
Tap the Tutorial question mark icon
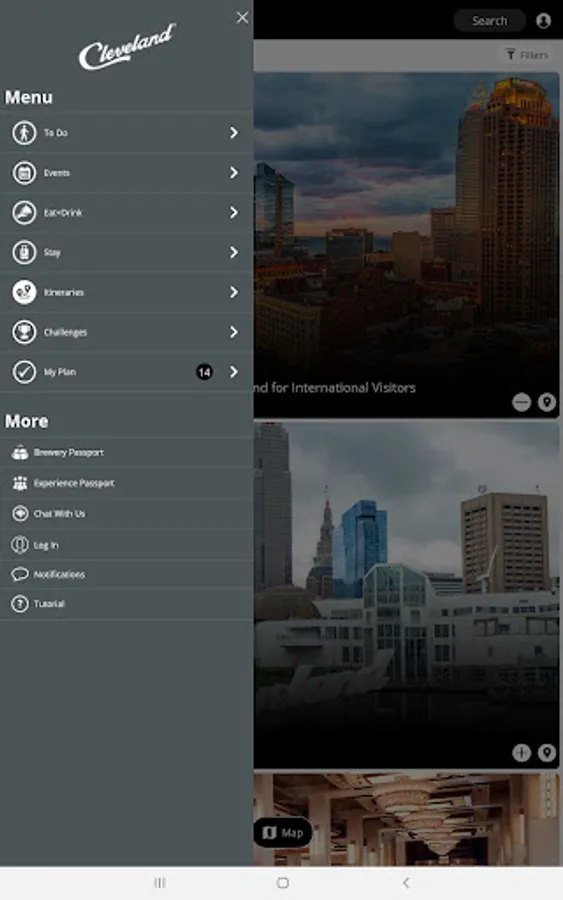(x=20, y=604)
